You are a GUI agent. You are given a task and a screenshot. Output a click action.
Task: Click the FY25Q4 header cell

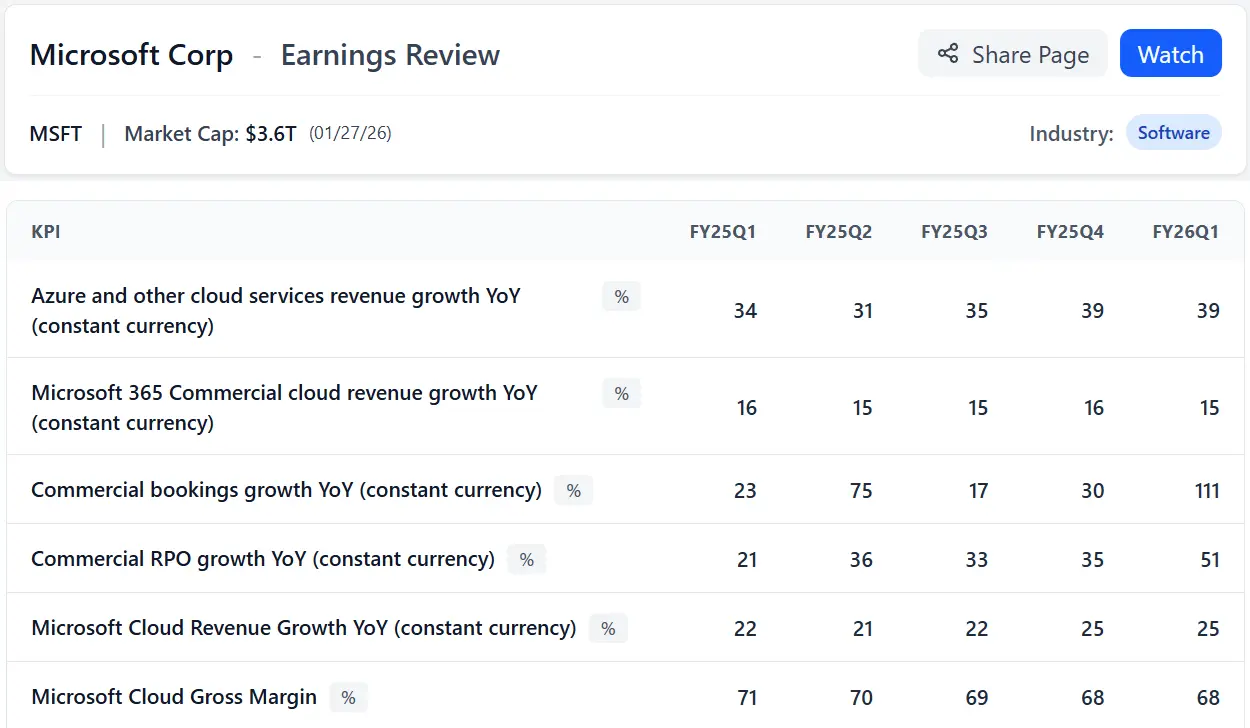point(1070,231)
